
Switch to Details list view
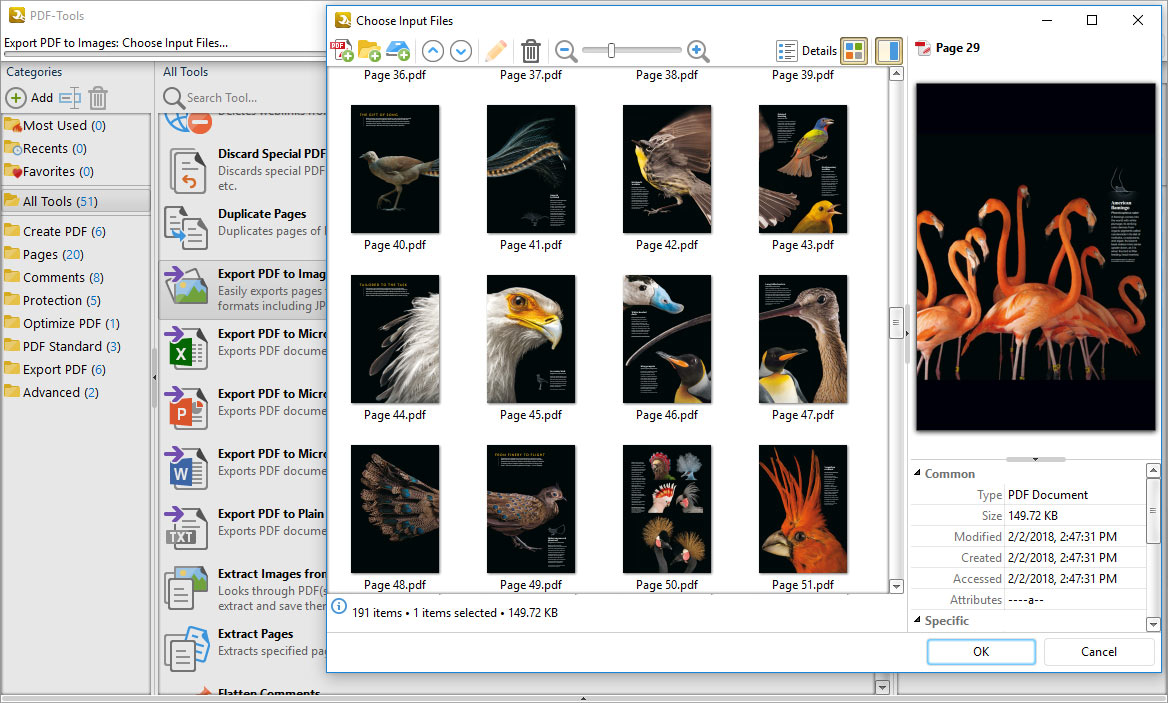pyautogui.click(x=807, y=51)
